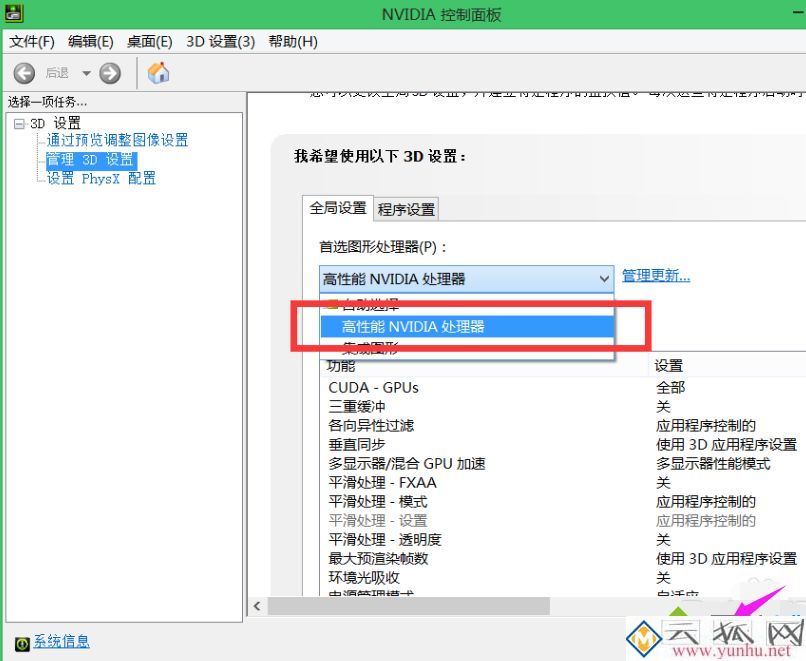
Task: Click the NVIDIA logo in the title bar
Action: [x=14, y=13]
